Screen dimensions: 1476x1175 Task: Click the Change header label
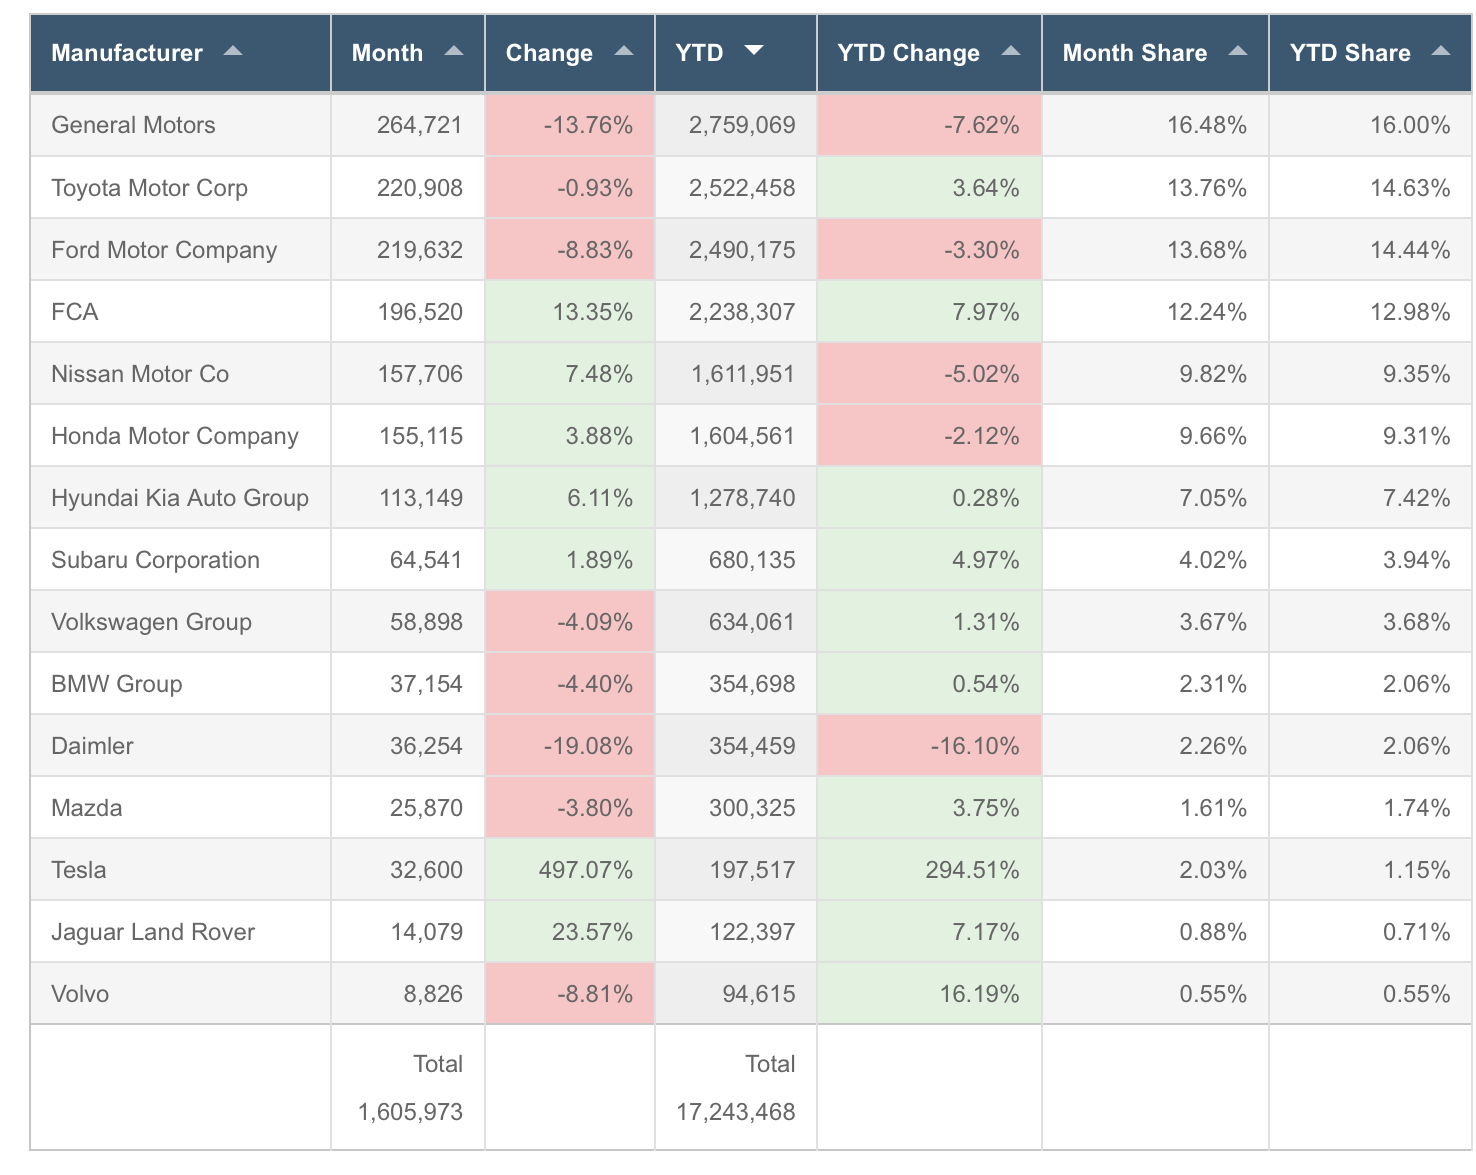(549, 53)
